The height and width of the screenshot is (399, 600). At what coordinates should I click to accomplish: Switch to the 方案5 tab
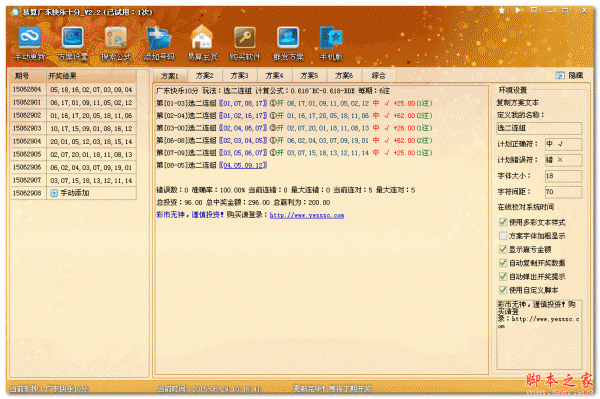coord(309,75)
